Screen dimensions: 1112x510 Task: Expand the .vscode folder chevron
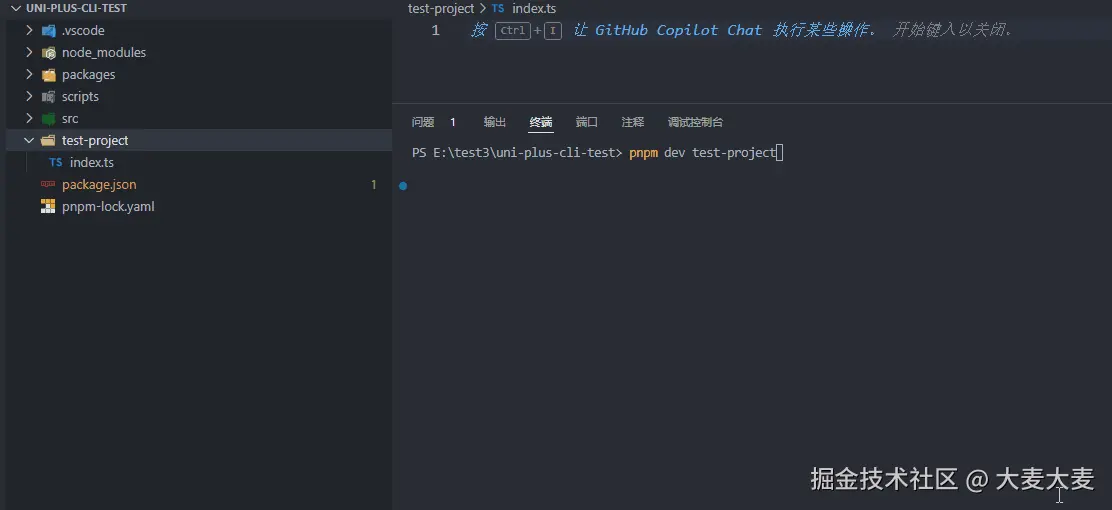[29, 31]
